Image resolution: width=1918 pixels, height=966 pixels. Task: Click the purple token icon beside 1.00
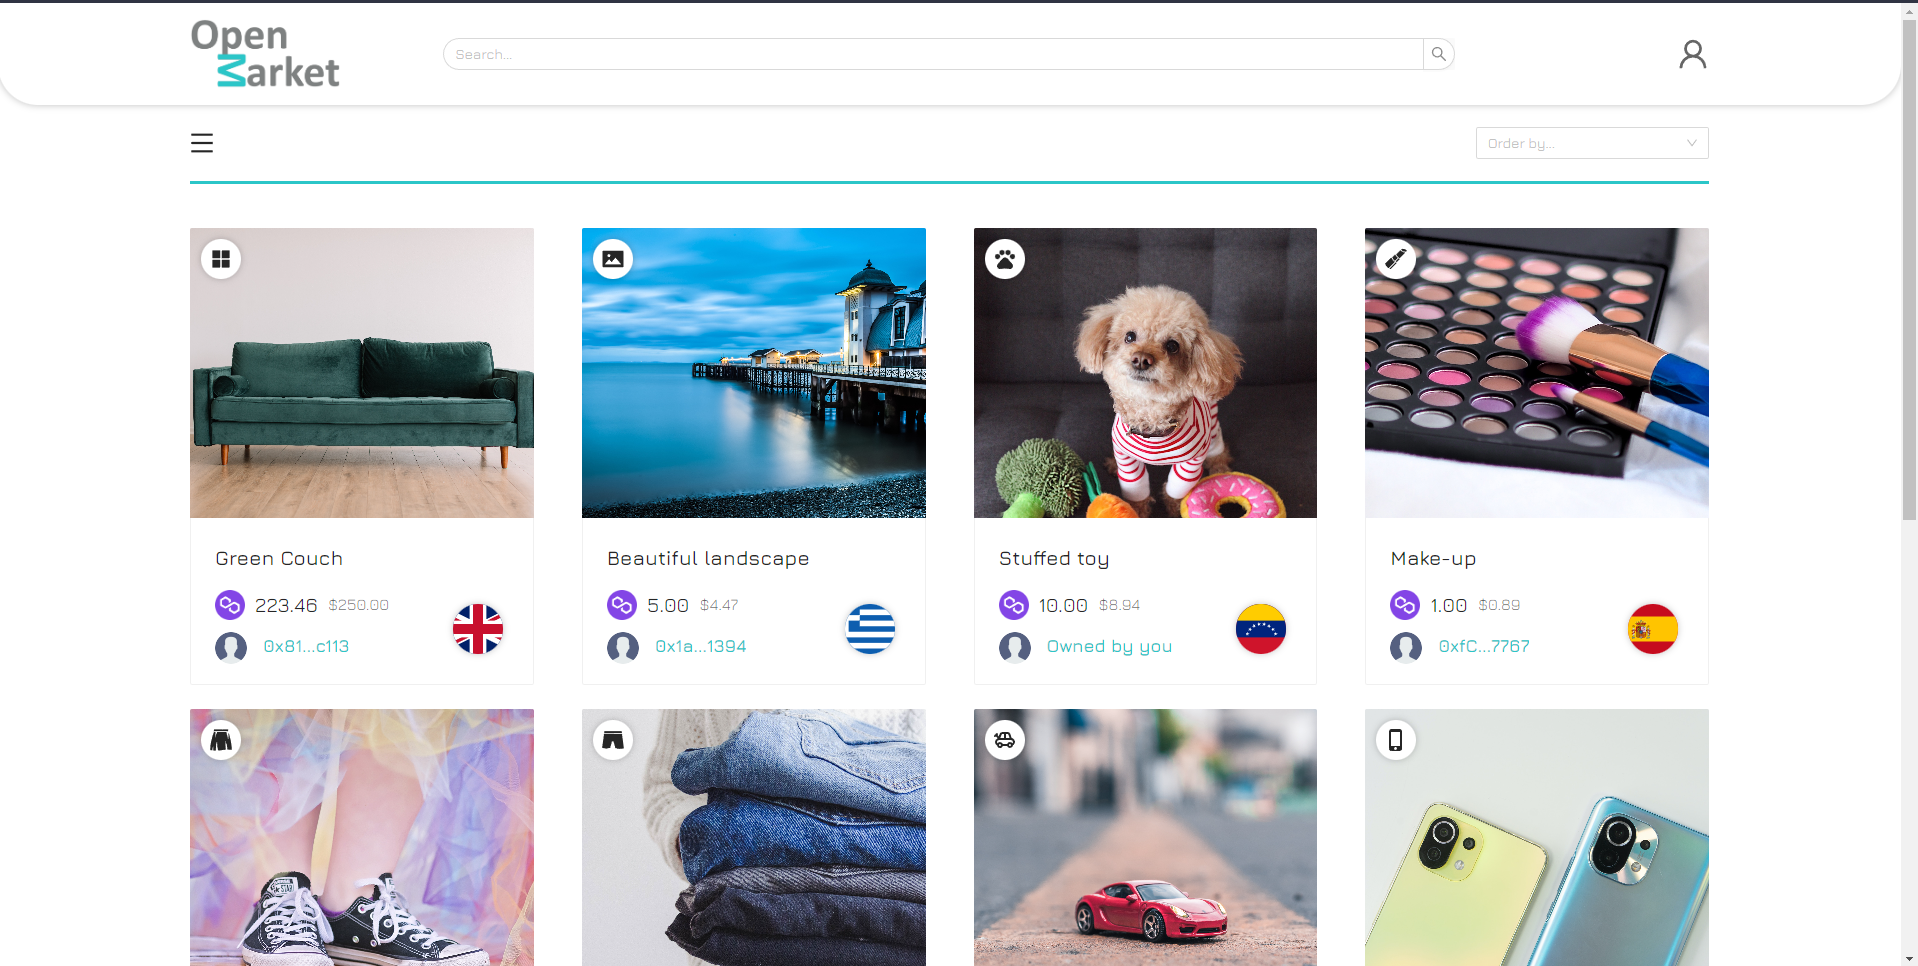[x=1405, y=605]
